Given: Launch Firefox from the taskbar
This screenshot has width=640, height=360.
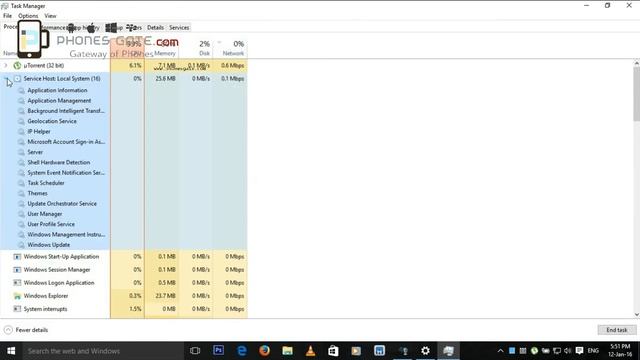Looking at the screenshot, I should pyautogui.click(x=264, y=351).
